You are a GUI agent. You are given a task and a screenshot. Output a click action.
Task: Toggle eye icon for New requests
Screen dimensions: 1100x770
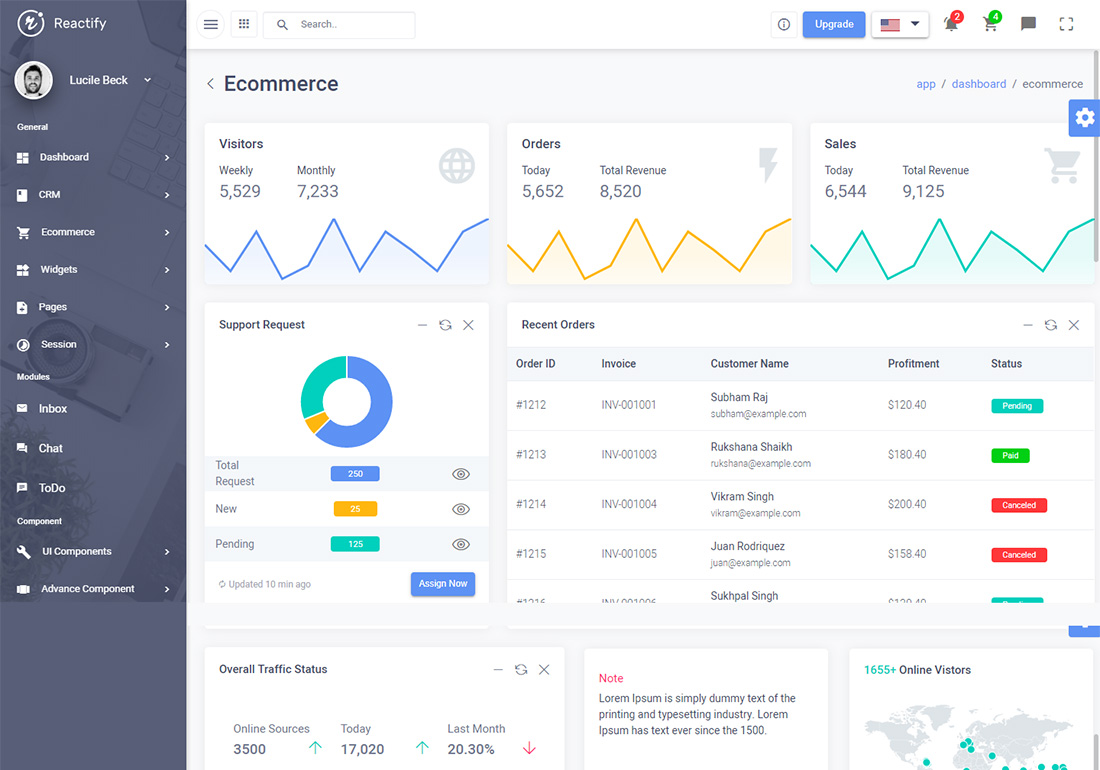pos(461,509)
